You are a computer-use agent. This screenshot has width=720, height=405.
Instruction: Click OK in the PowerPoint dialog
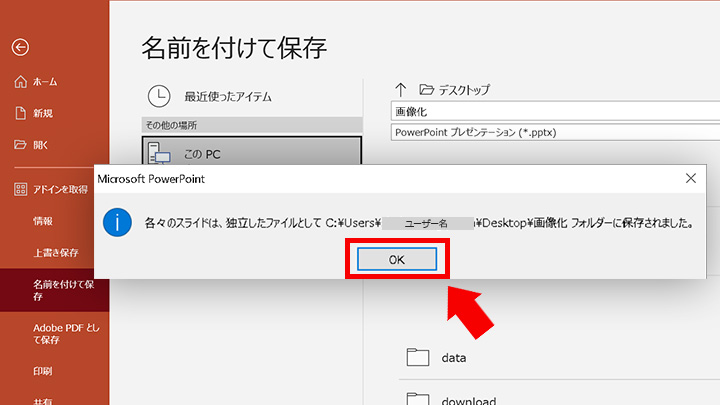[x=397, y=259]
